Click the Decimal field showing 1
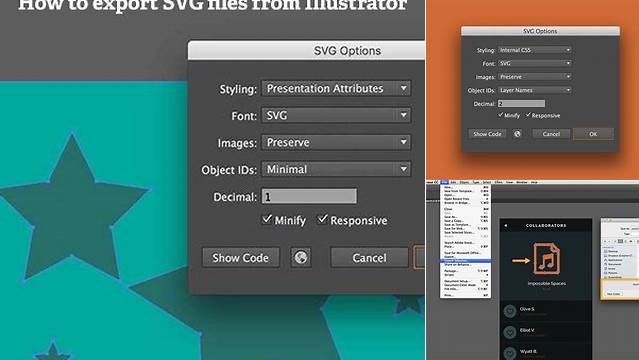This screenshot has width=639, height=360. [309, 197]
